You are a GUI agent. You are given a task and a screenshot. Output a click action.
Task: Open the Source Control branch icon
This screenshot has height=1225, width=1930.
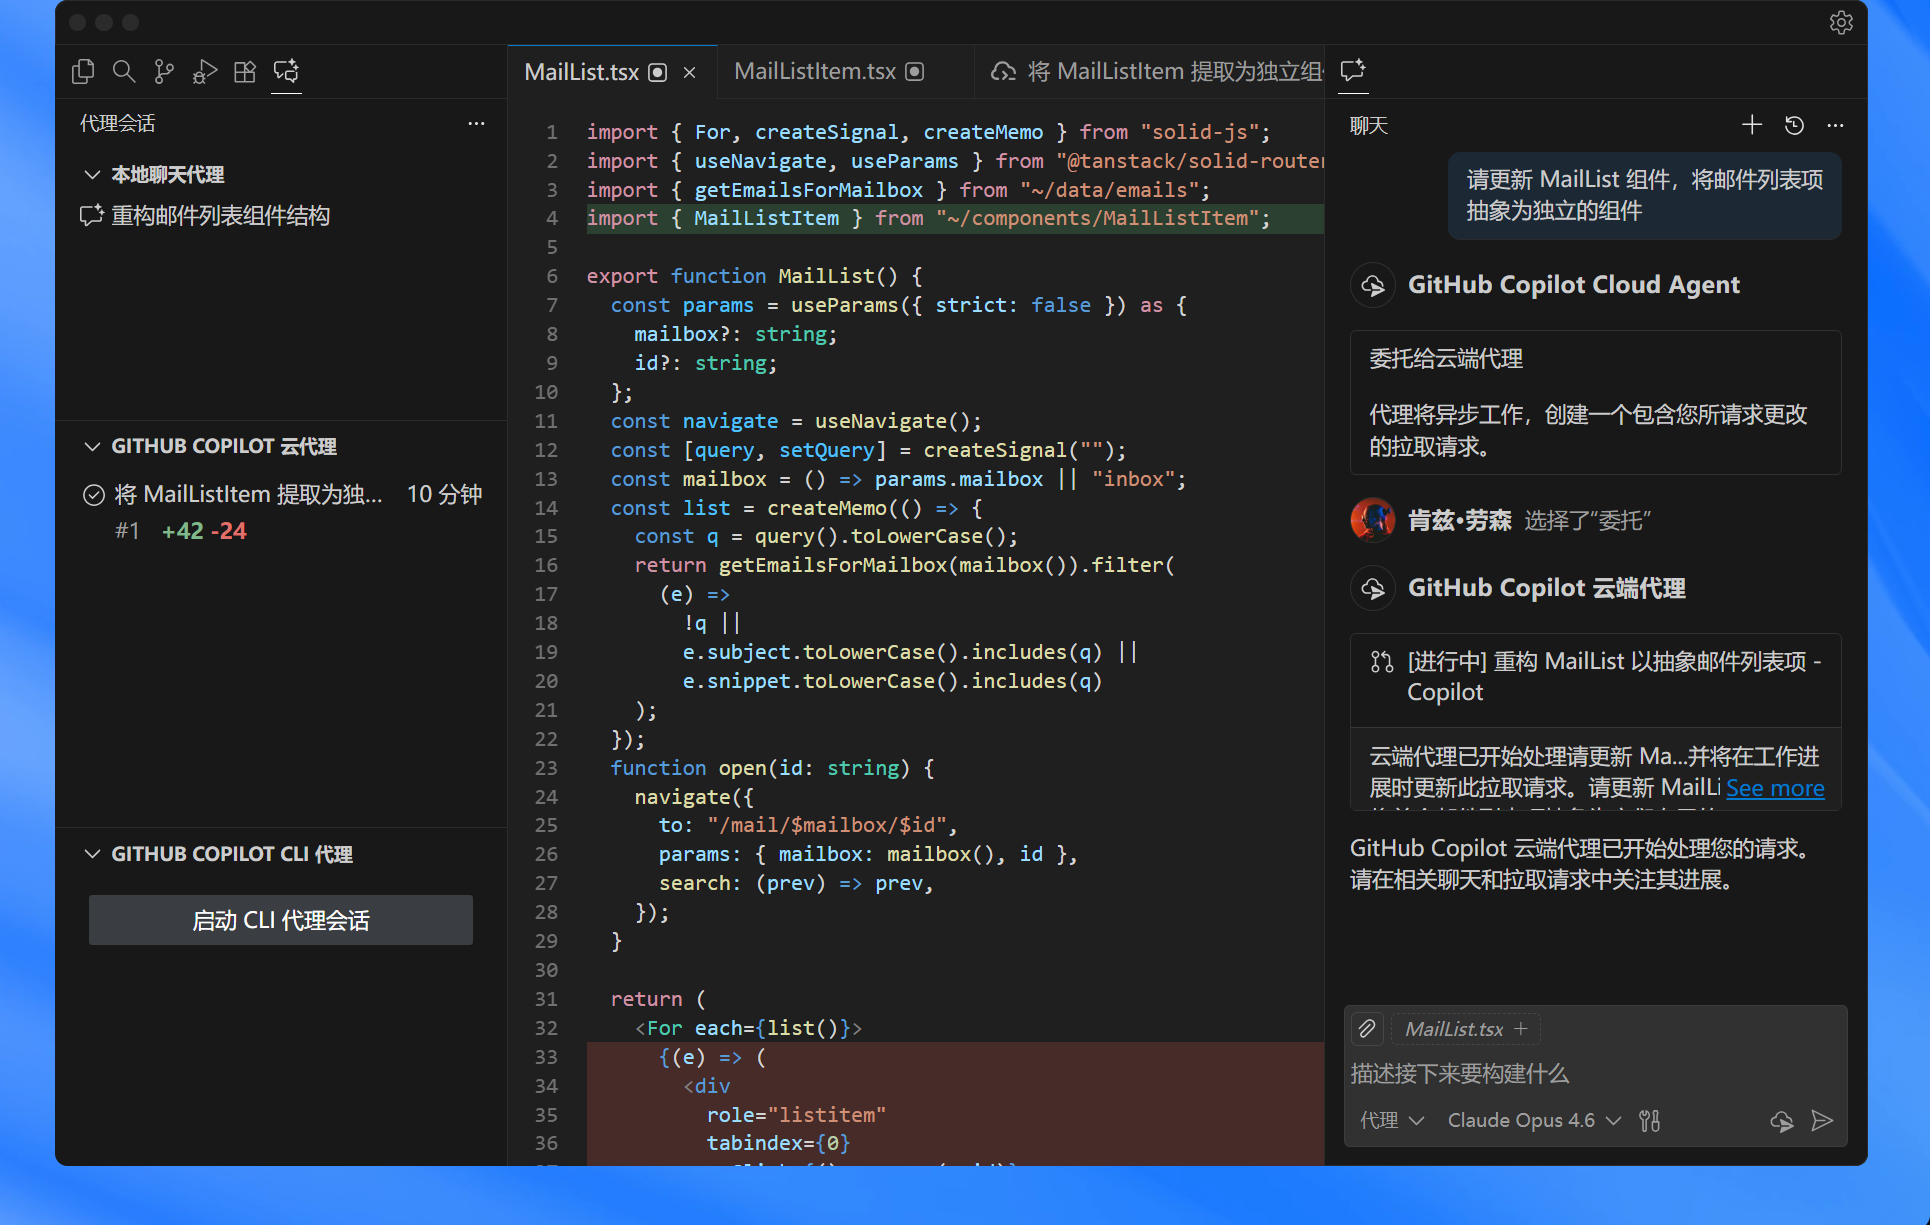(x=164, y=71)
